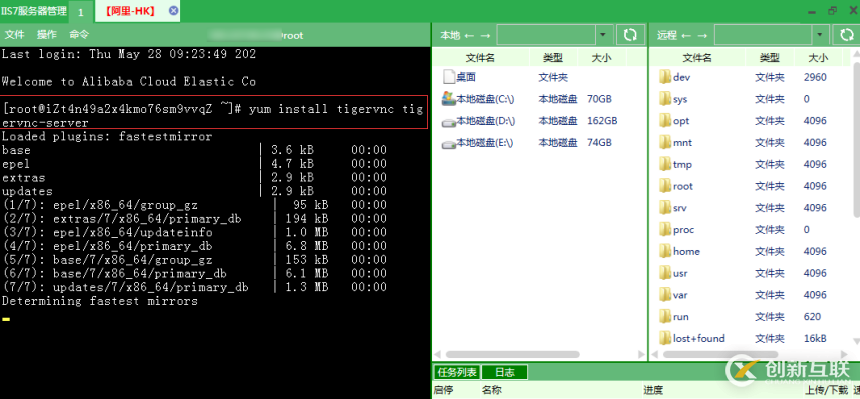The height and width of the screenshot is (399, 860).
Task: Select the opt folder icon
Action: point(665,121)
